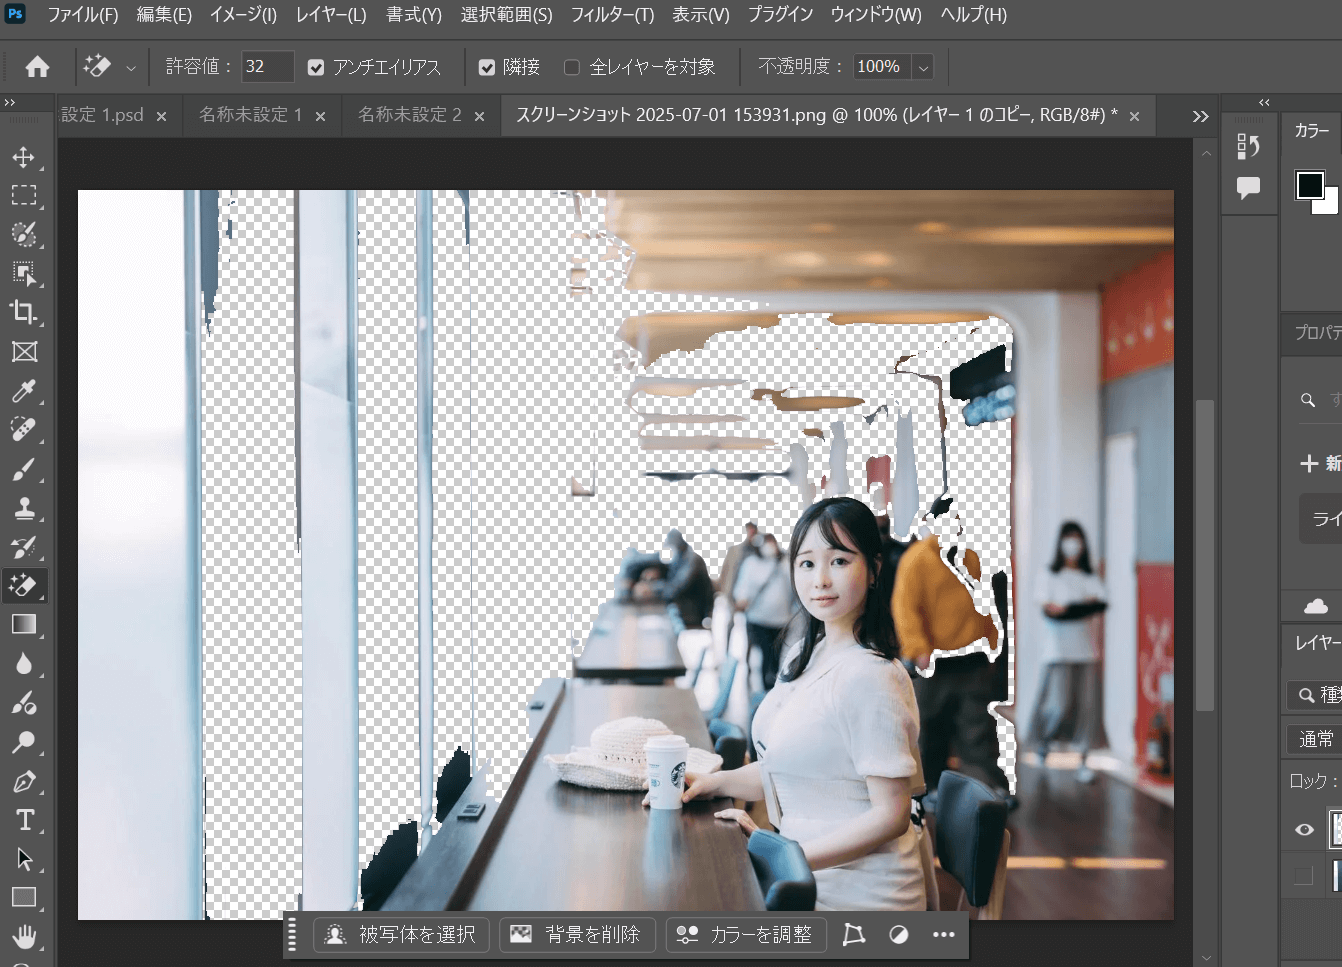Screen dimensions: 1342x967
Task: Toggle the アンチエイリアス checkbox
Action: point(316,67)
